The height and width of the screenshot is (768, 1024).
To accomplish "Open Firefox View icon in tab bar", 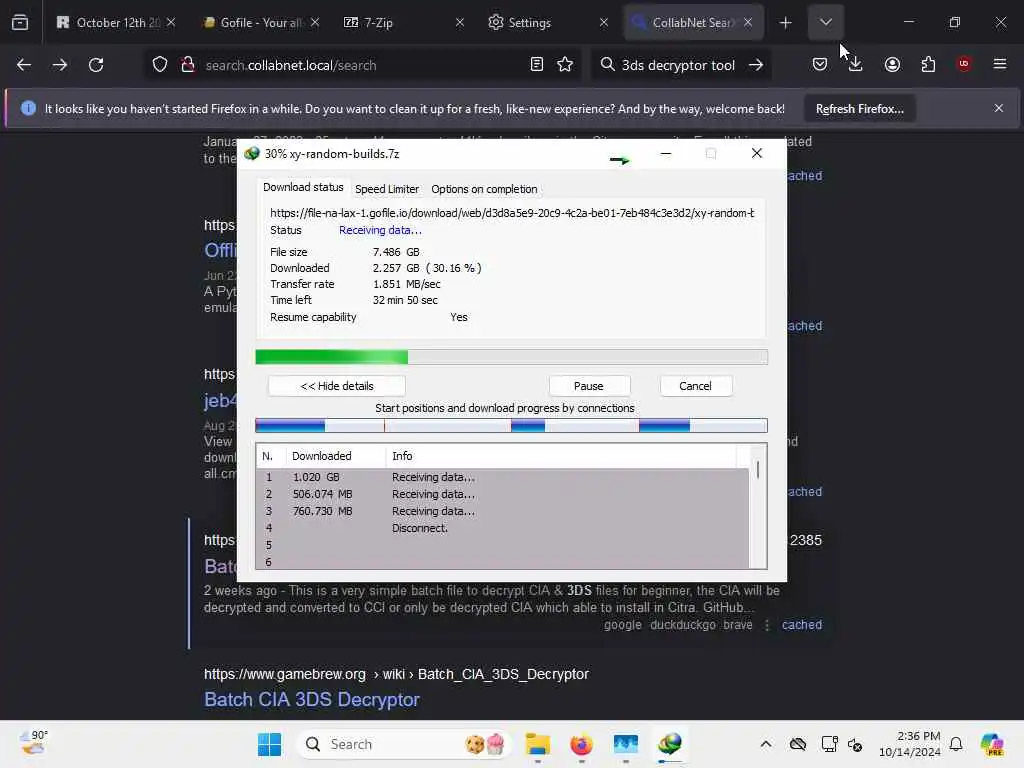I will (x=20, y=22).
